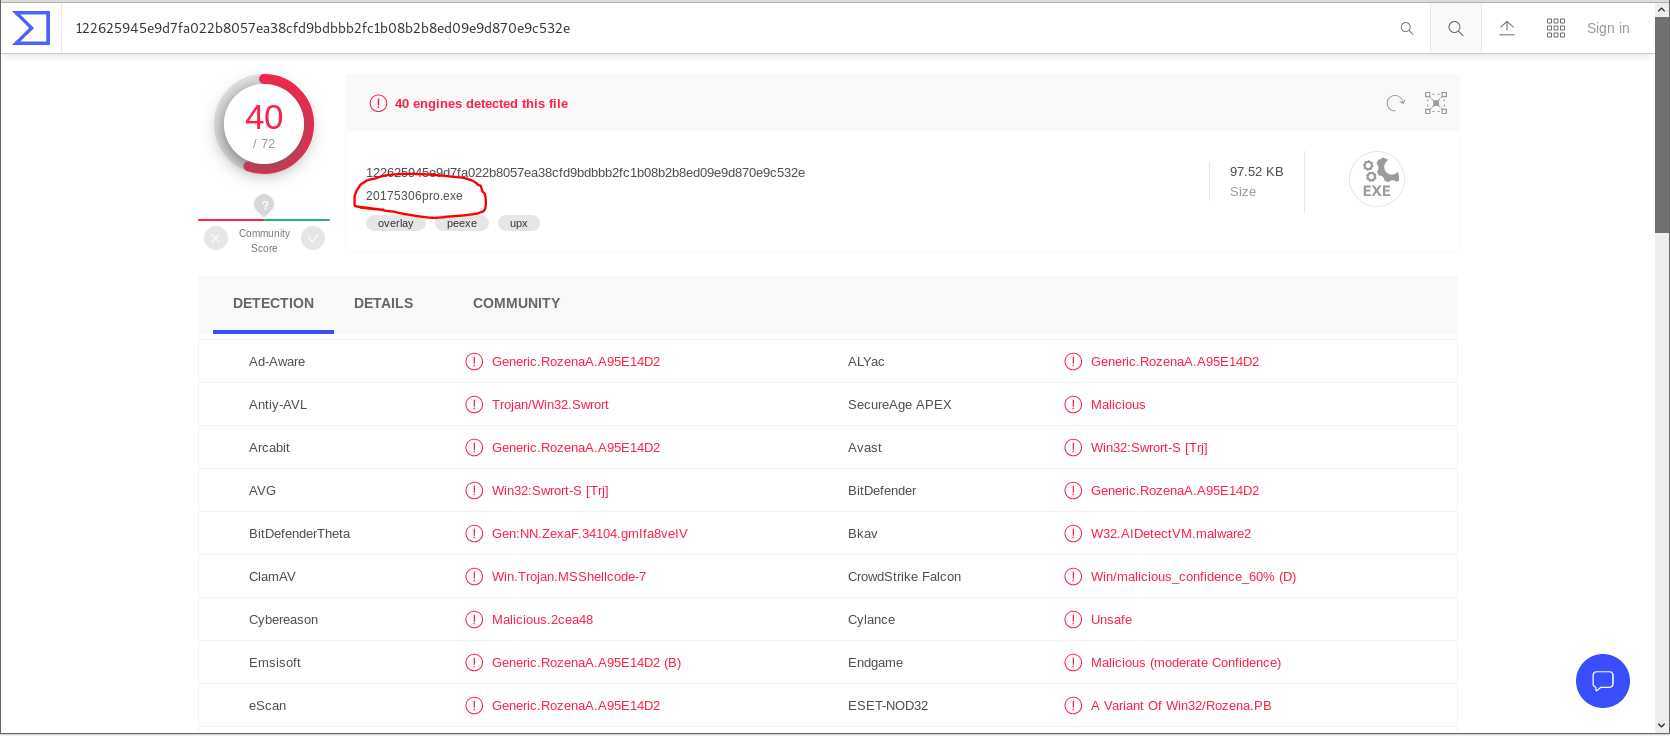Click the Endgame detection warning icon

coord(1073,663)
